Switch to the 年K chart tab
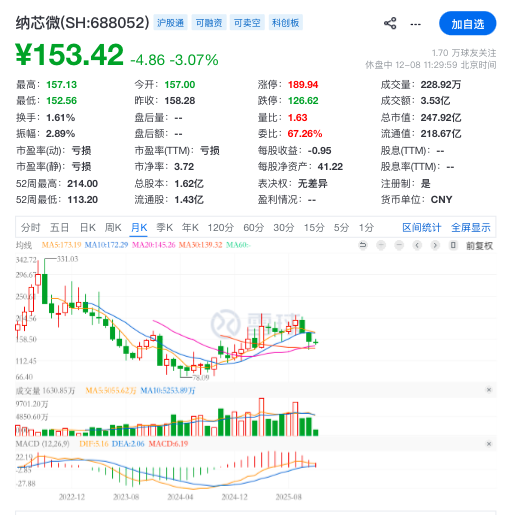508x515 pixels. [190, 228]
